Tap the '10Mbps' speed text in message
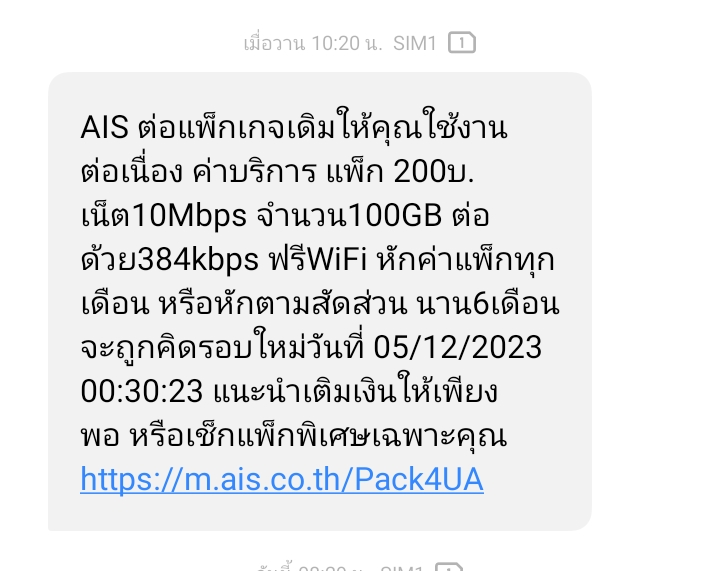The image size is (720, 571). click(190, 216)
